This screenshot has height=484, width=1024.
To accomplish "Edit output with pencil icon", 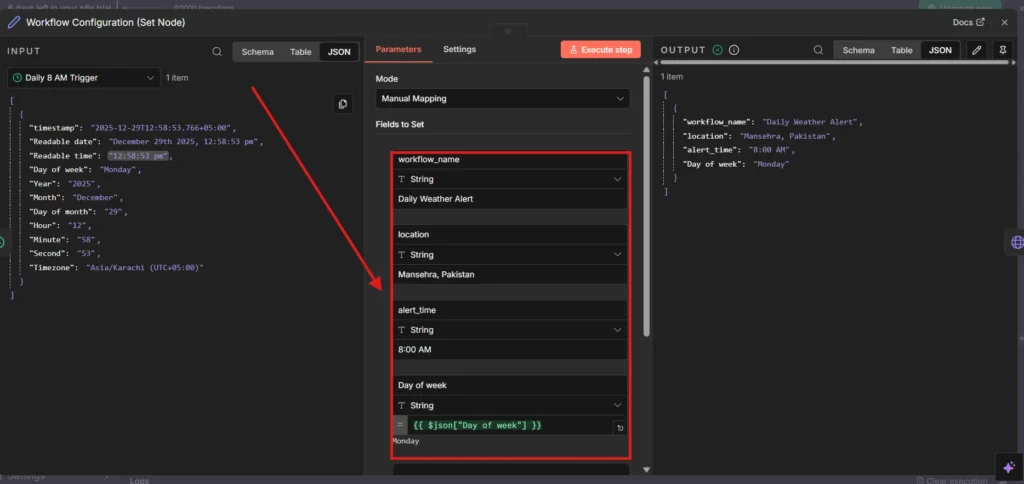I will pos(976,50).
